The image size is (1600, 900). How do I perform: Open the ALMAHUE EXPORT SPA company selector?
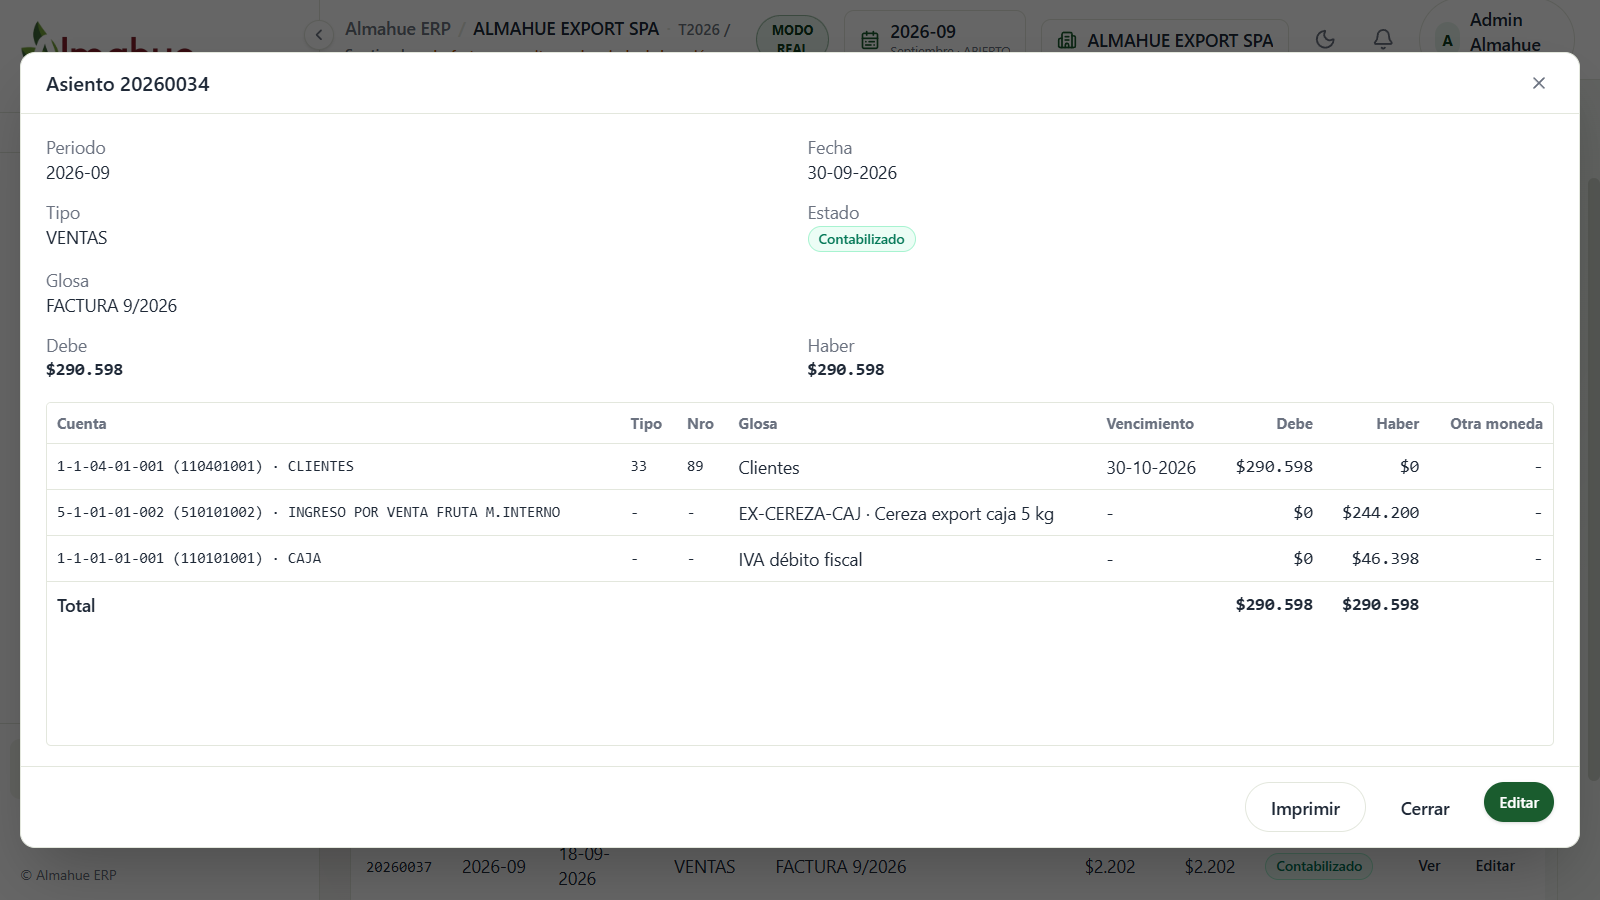tap(1165, 40)
